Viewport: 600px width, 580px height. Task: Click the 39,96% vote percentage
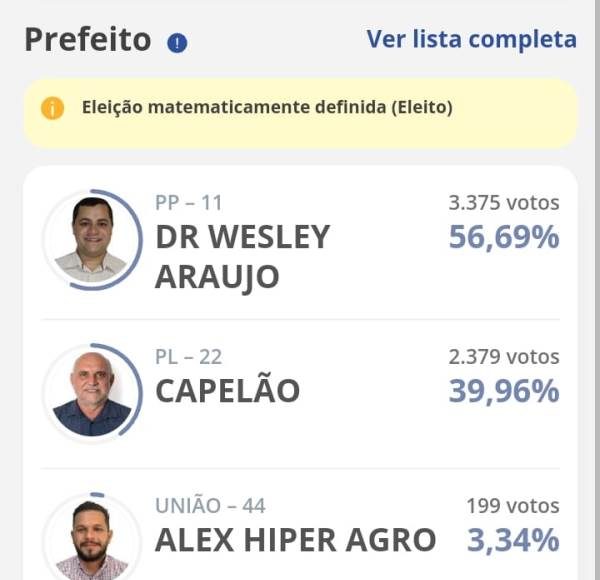[503, 391]
